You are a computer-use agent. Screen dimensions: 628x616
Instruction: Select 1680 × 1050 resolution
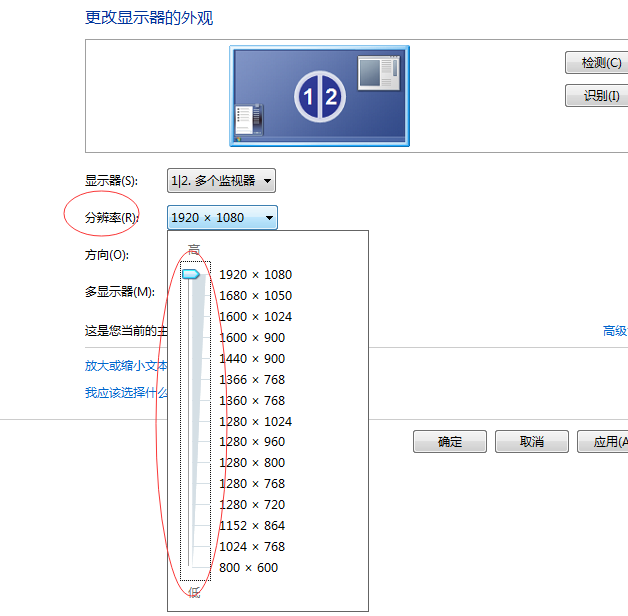point(255,296)
